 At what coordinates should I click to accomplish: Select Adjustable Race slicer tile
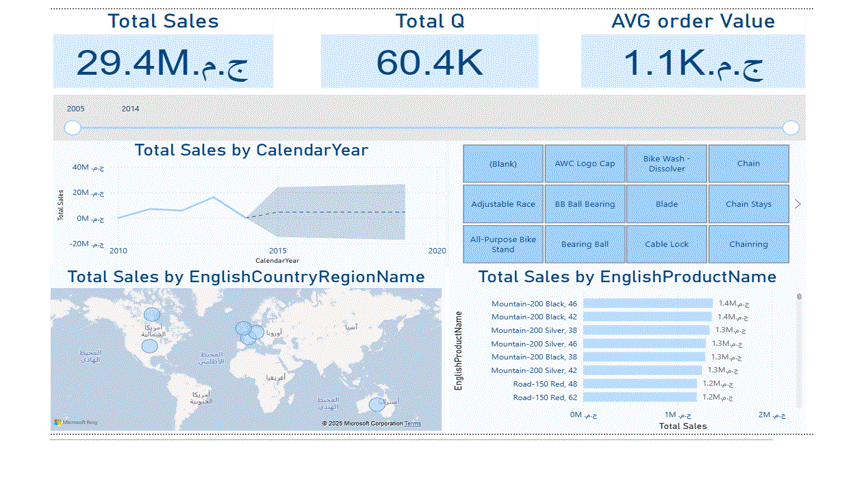click(503, 204)
